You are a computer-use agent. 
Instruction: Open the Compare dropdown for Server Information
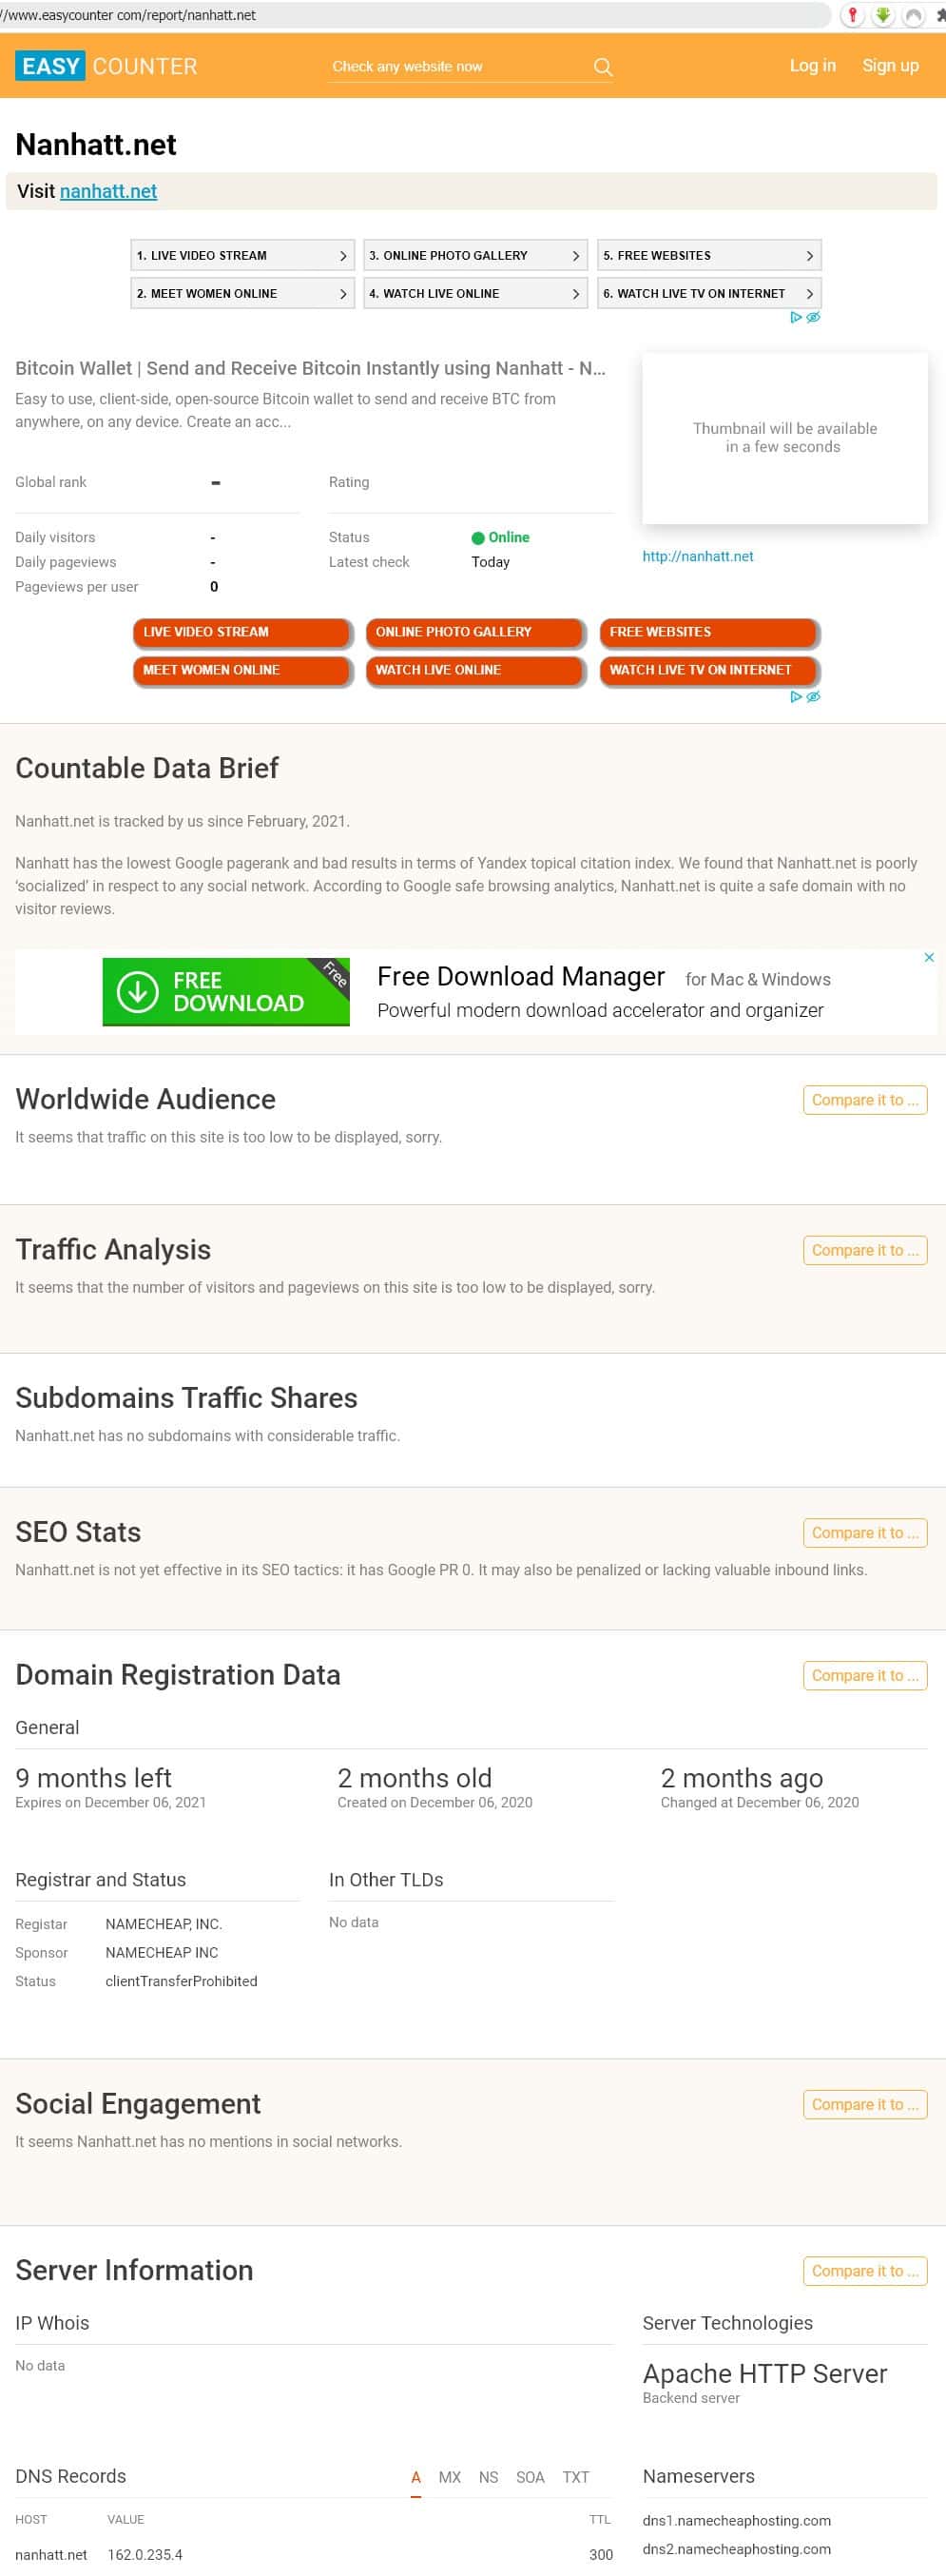864,2271
